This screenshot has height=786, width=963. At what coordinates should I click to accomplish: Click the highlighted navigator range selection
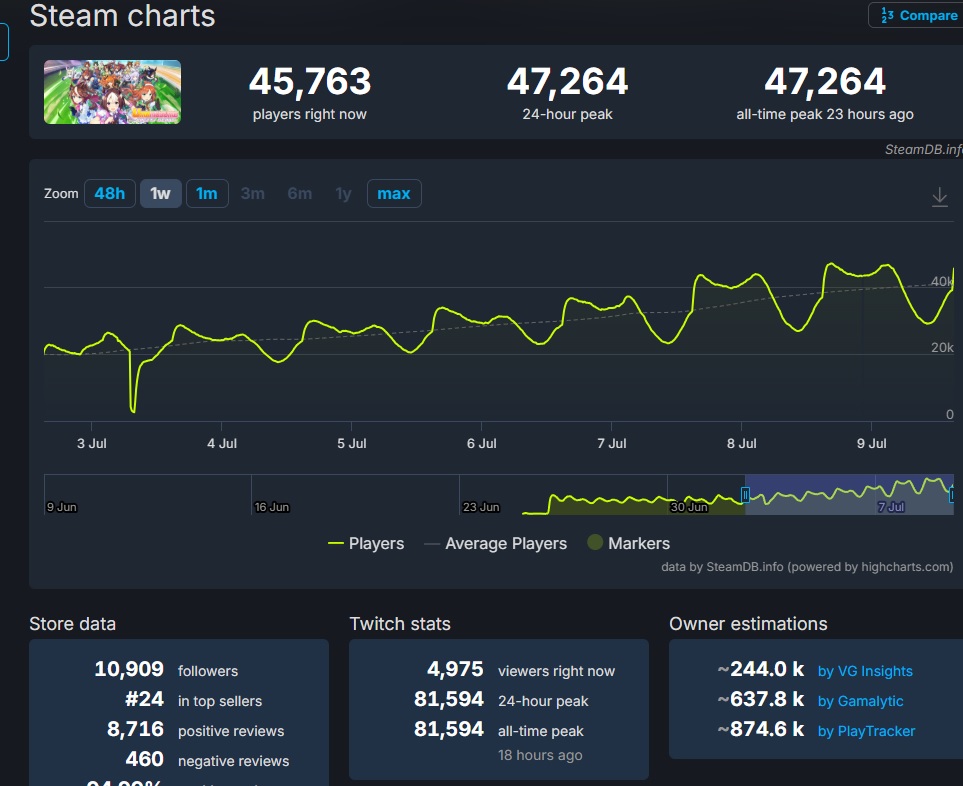pyautogui.click(x=849, y=494)
